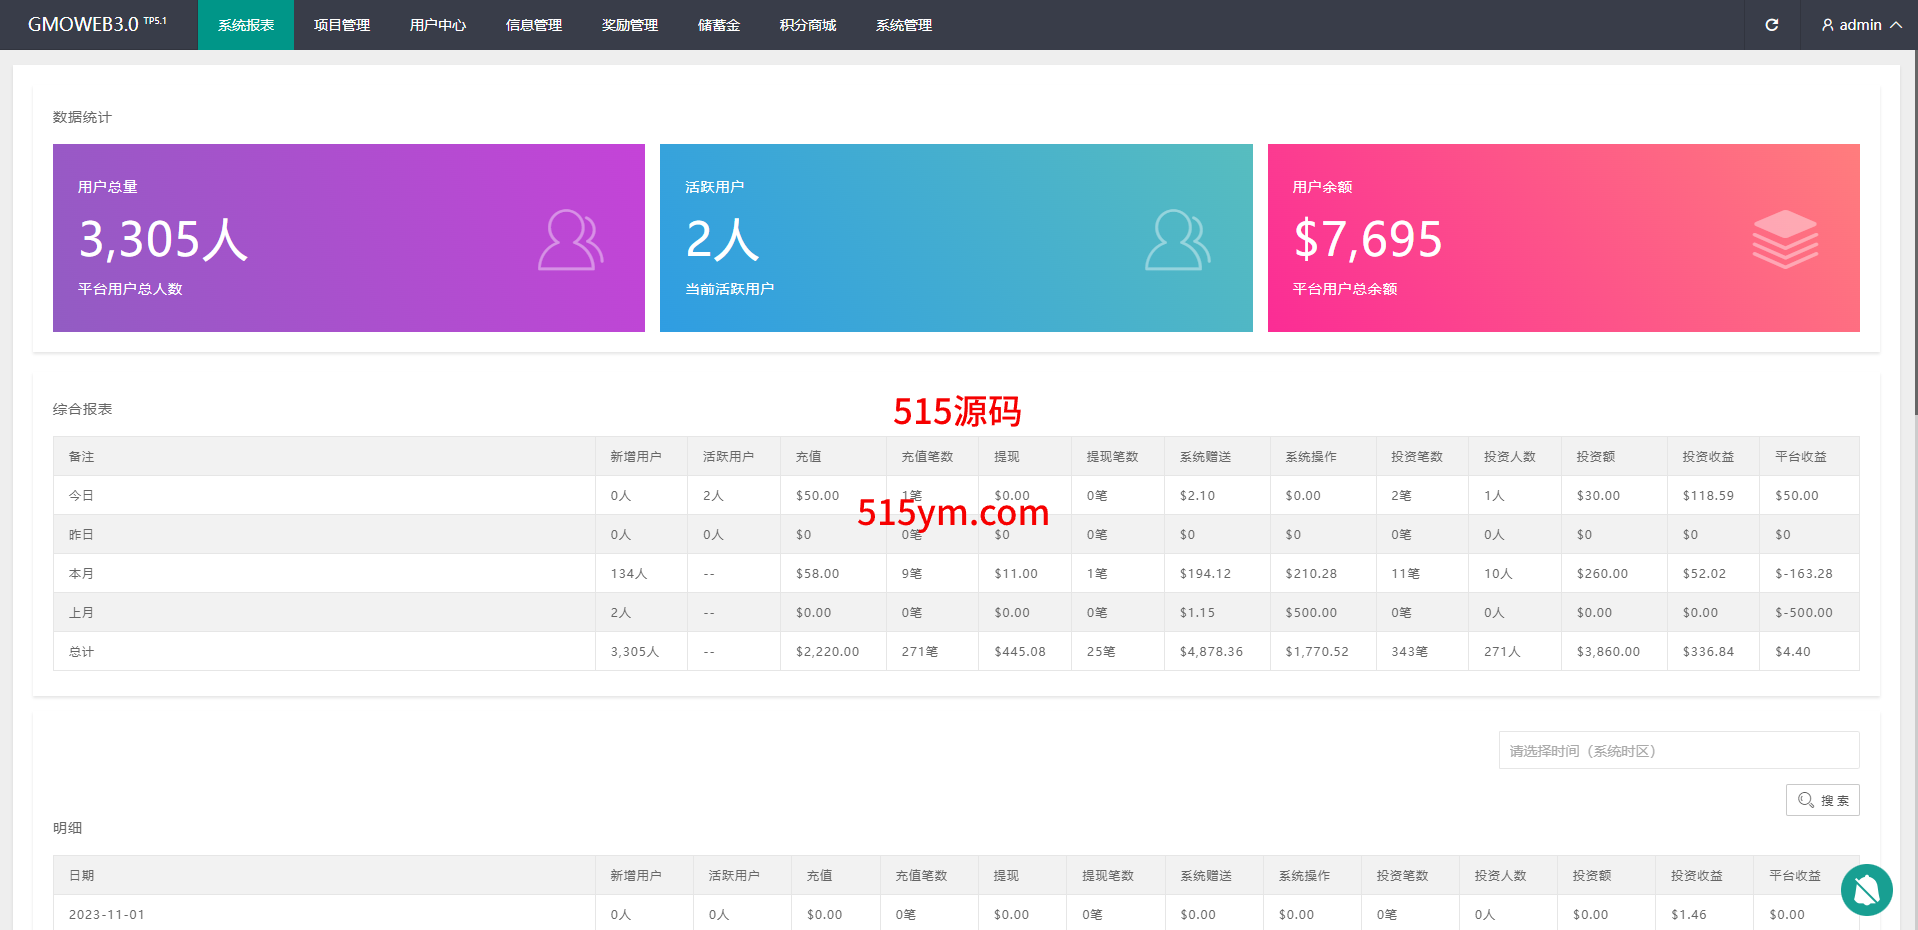Click the stacked layers icon in balance card
The width and height of the screenshot is (1918, 930).
[1784, 240]
